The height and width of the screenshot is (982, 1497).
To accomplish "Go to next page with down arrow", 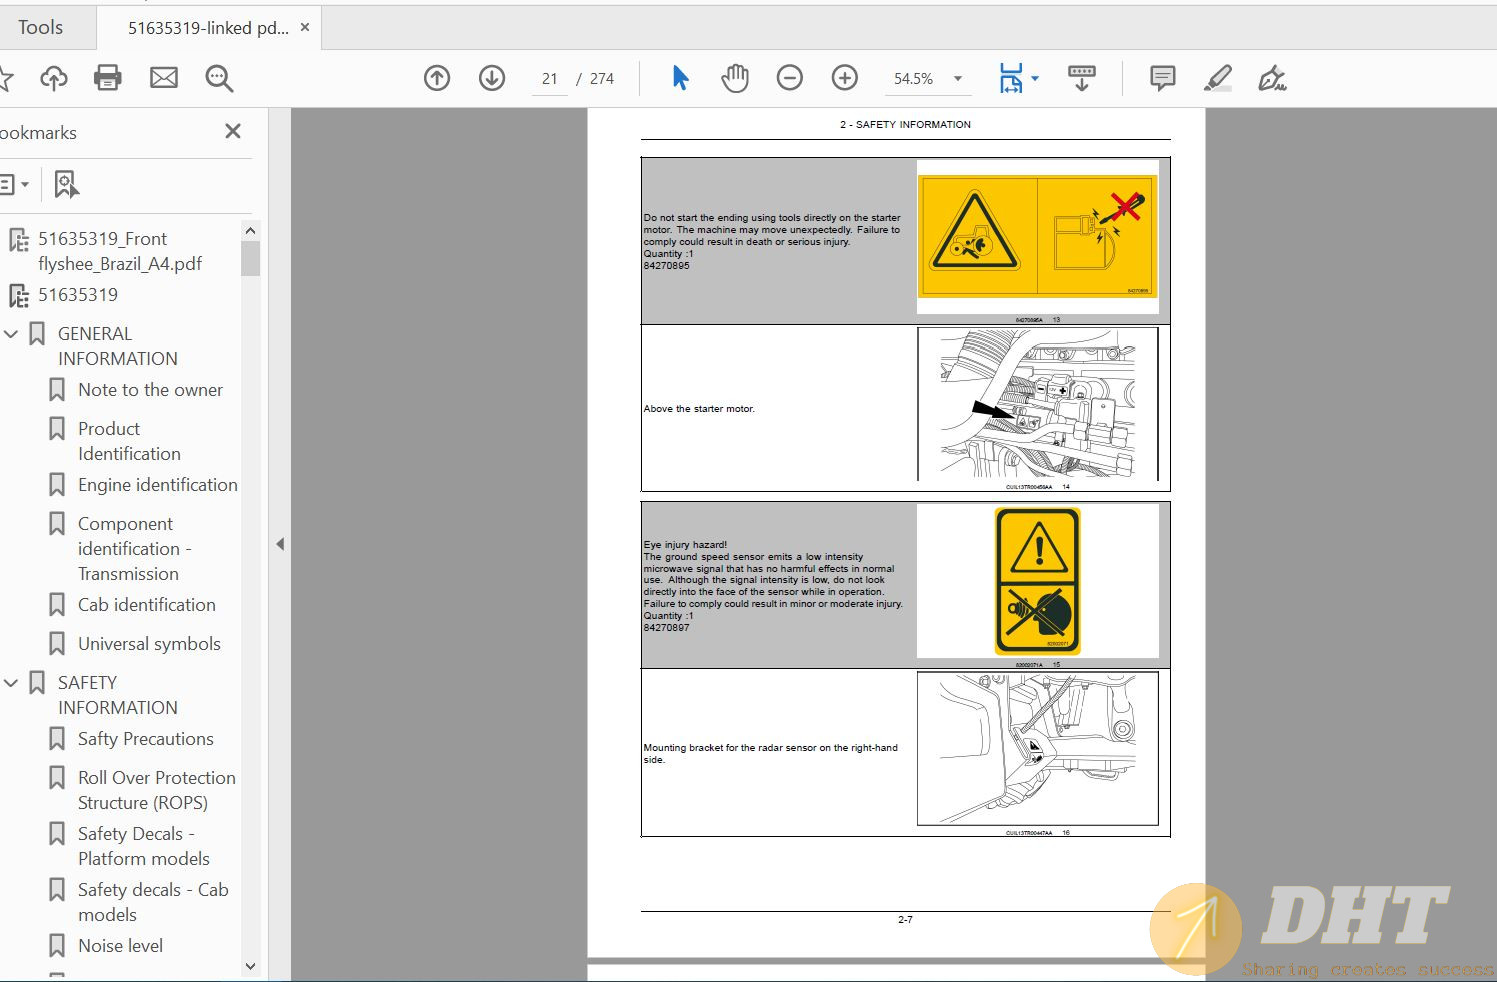I will click(x=492, y=78).
